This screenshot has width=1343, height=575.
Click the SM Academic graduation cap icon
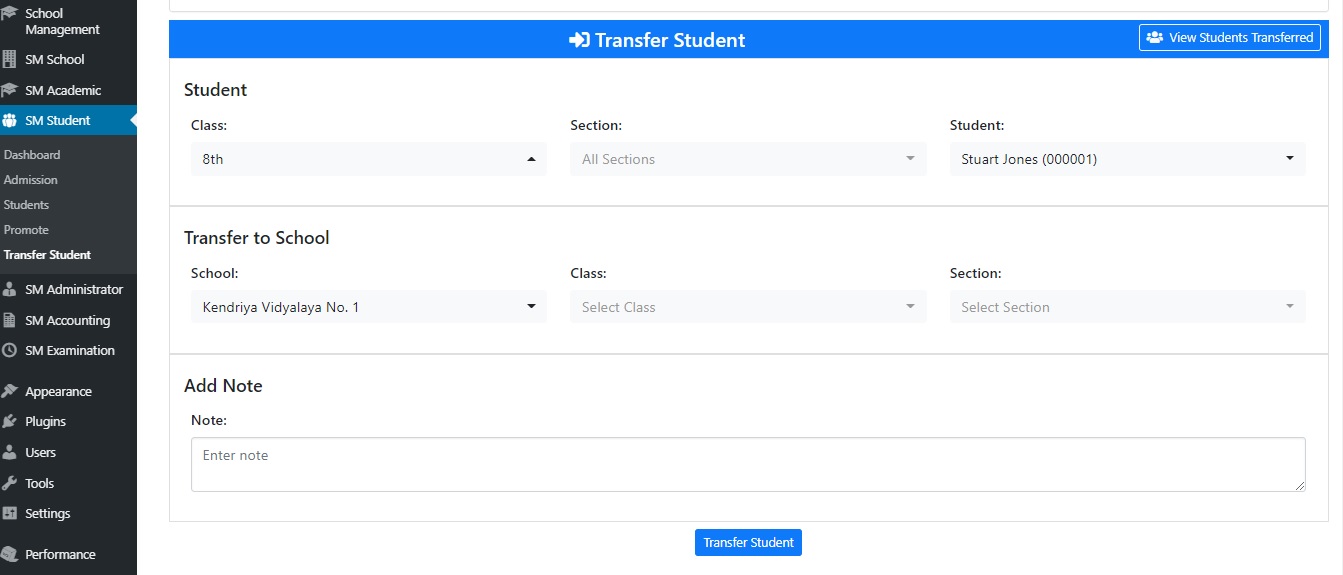pos(10,90)
